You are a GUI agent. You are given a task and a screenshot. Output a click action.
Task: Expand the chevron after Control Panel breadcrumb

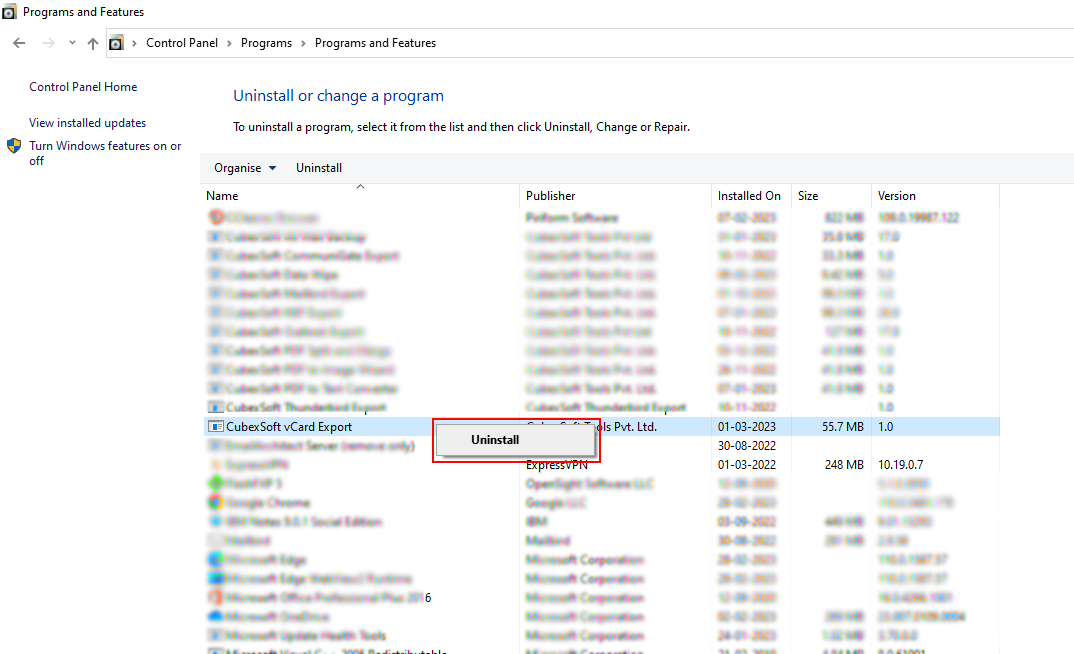click(229, 43)
